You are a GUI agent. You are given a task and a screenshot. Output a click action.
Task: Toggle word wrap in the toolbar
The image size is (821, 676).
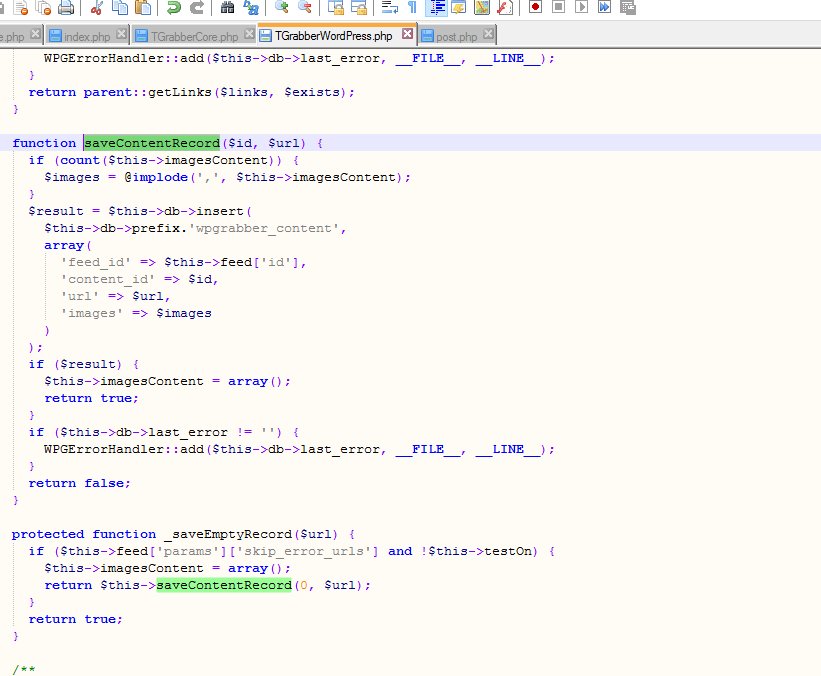coord(389,8)
